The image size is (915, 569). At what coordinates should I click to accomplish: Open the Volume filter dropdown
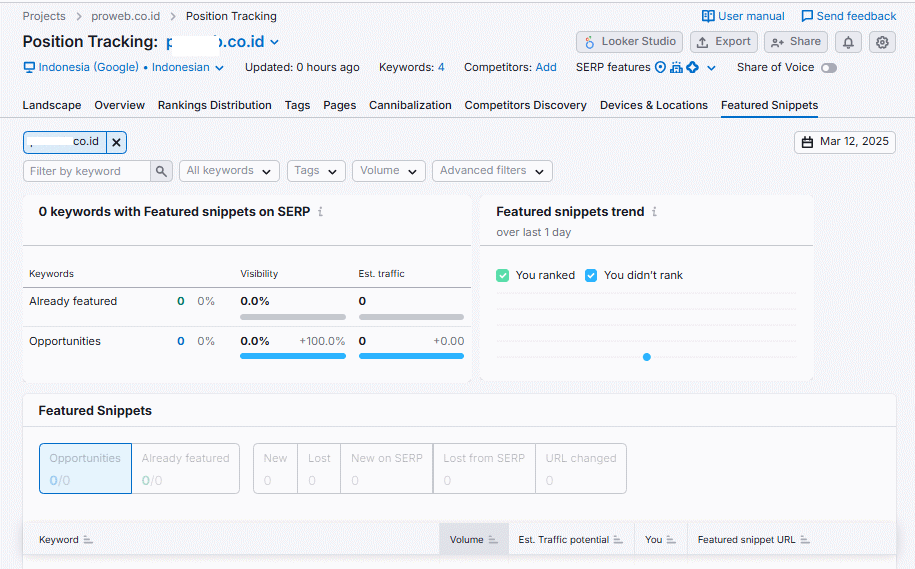389,171
